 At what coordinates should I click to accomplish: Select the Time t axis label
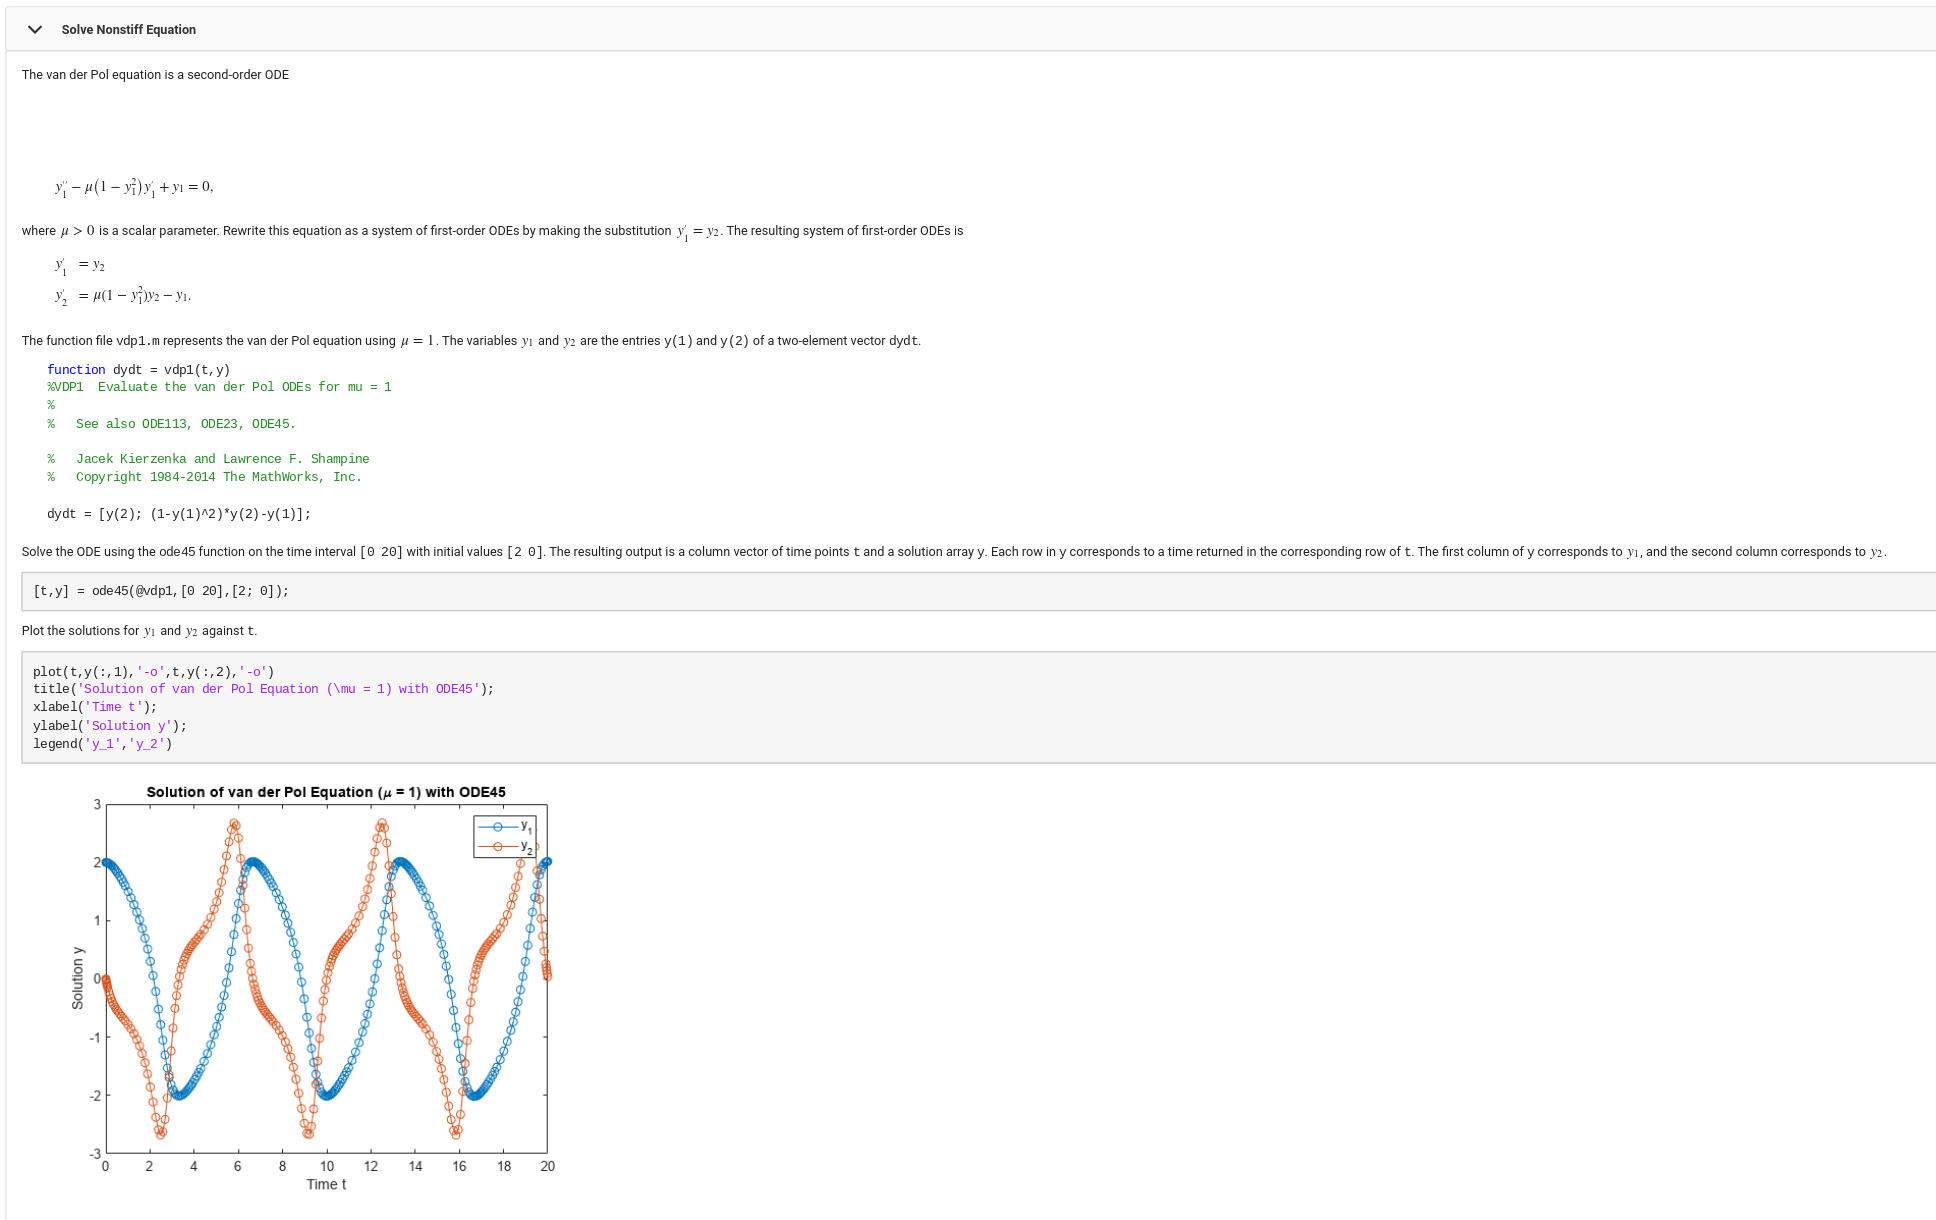pos(325,1184)
